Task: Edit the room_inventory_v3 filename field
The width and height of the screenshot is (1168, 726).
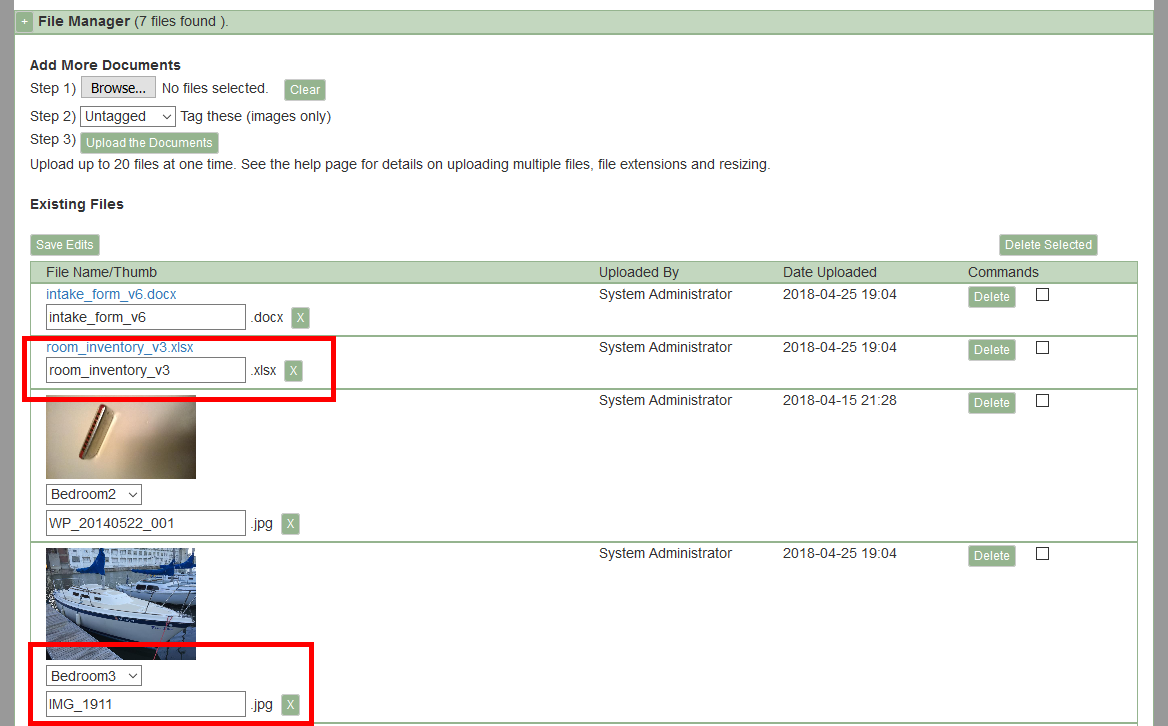Action: tap(146, 370)
